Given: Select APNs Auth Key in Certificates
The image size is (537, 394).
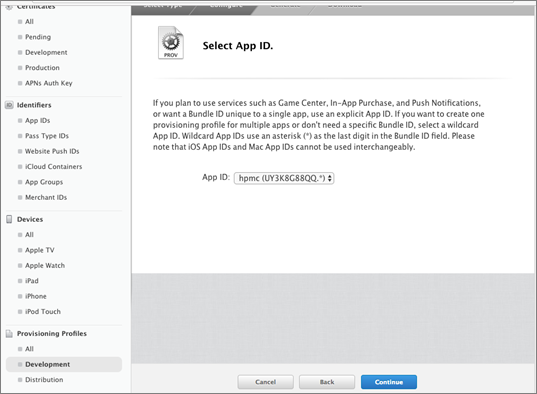Looking at the screenshot, I should 49,83.
